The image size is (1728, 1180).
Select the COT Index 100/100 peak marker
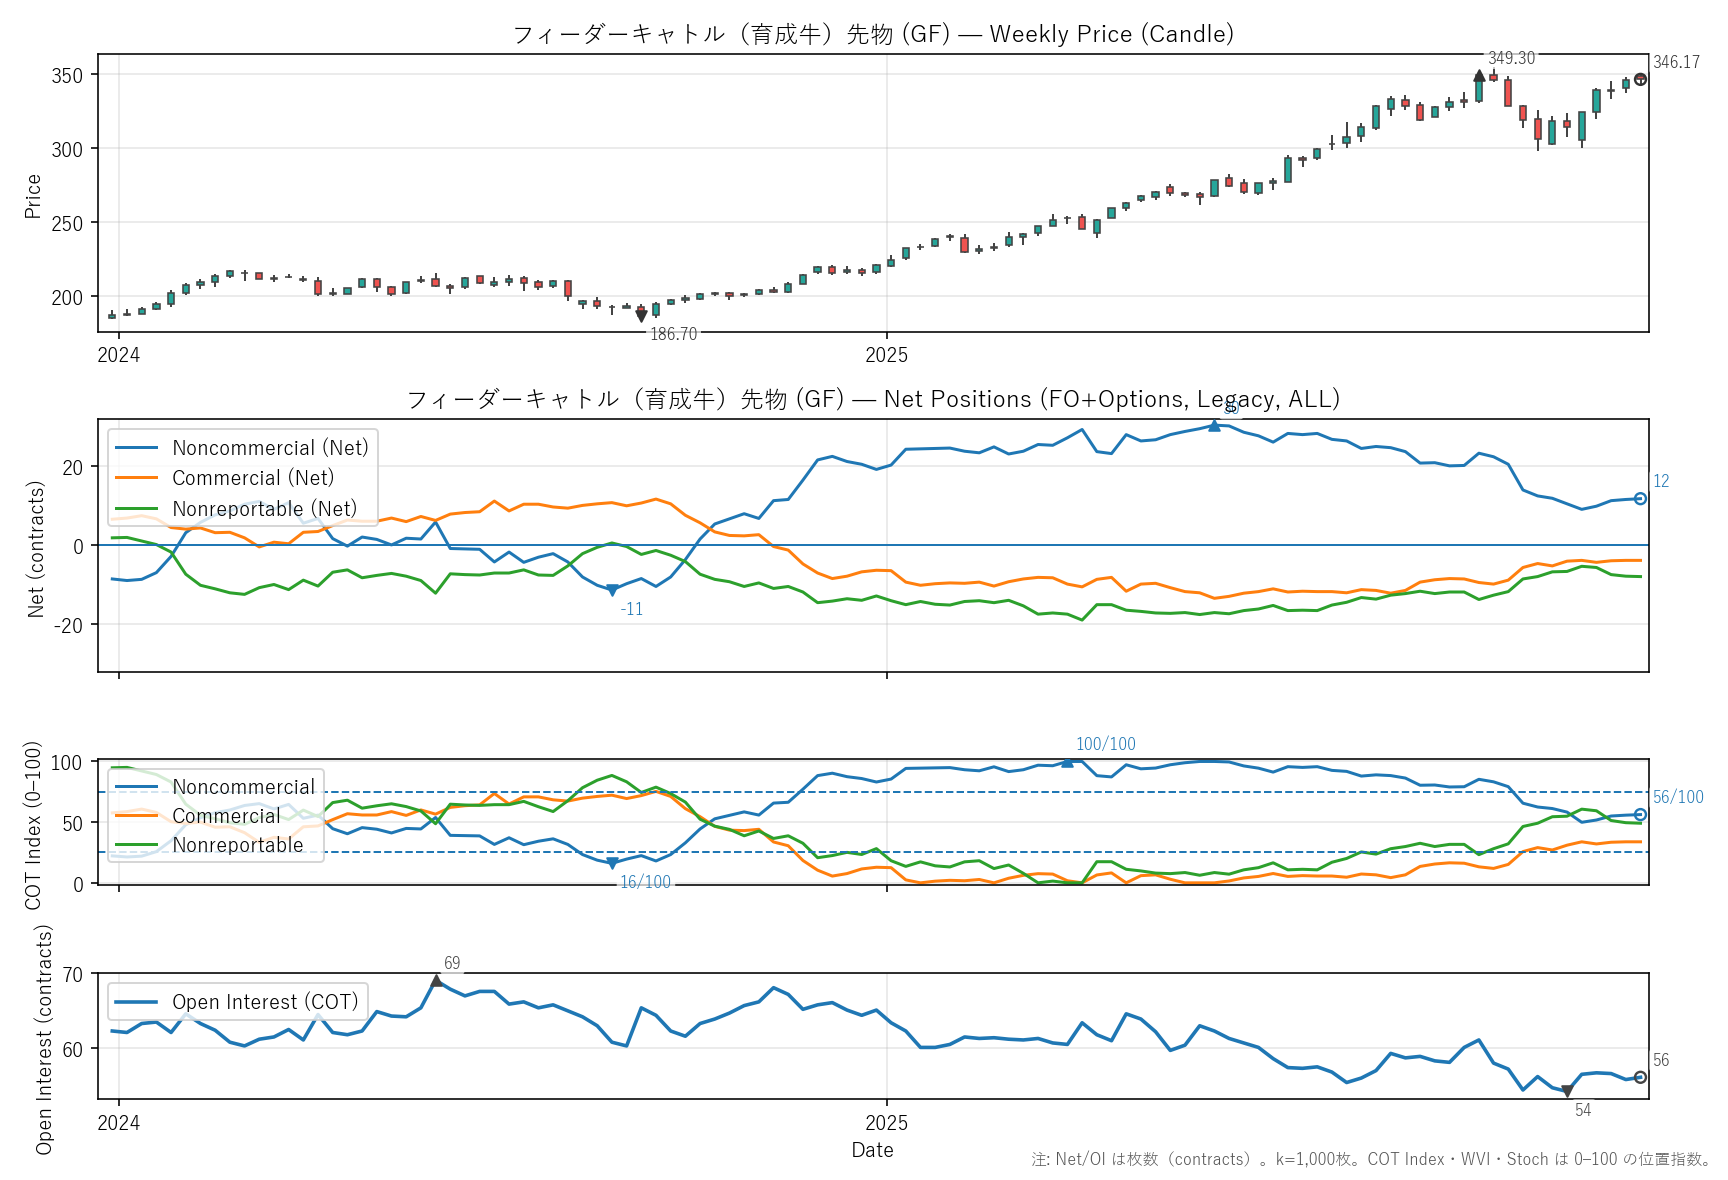[x=1067, y=762]
